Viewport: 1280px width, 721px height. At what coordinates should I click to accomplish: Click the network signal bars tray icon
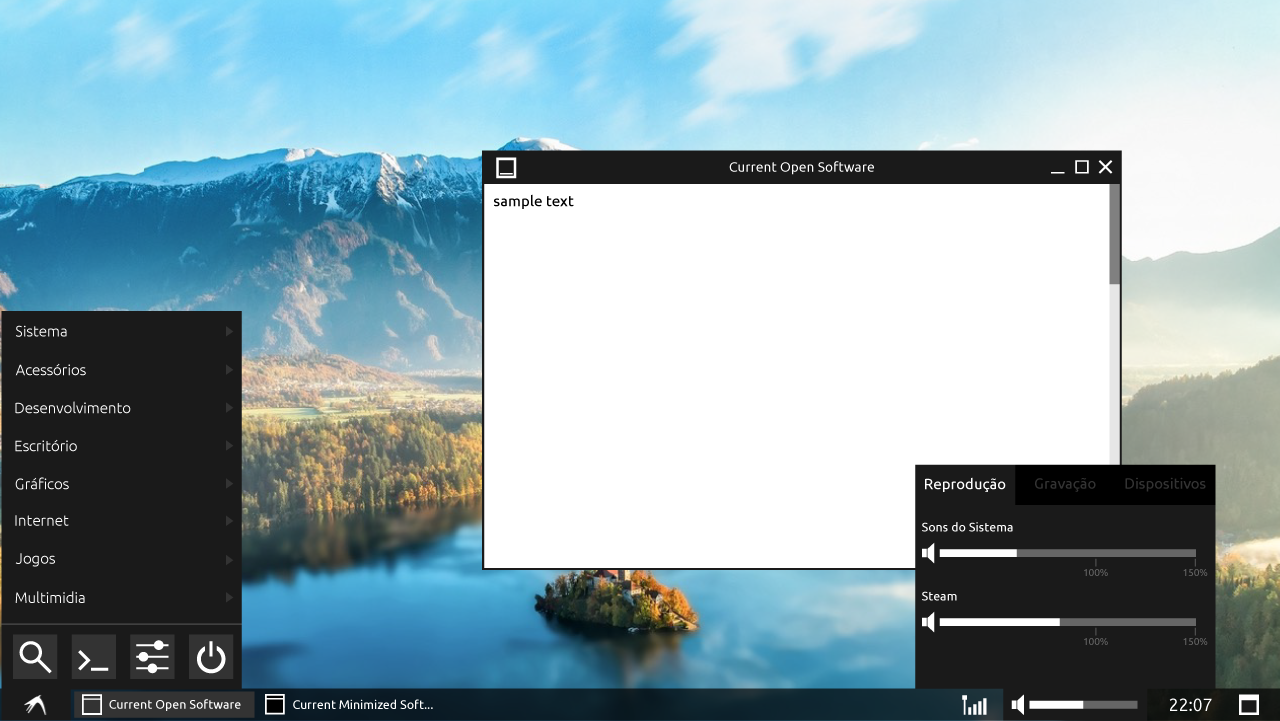tap(974, 705)
